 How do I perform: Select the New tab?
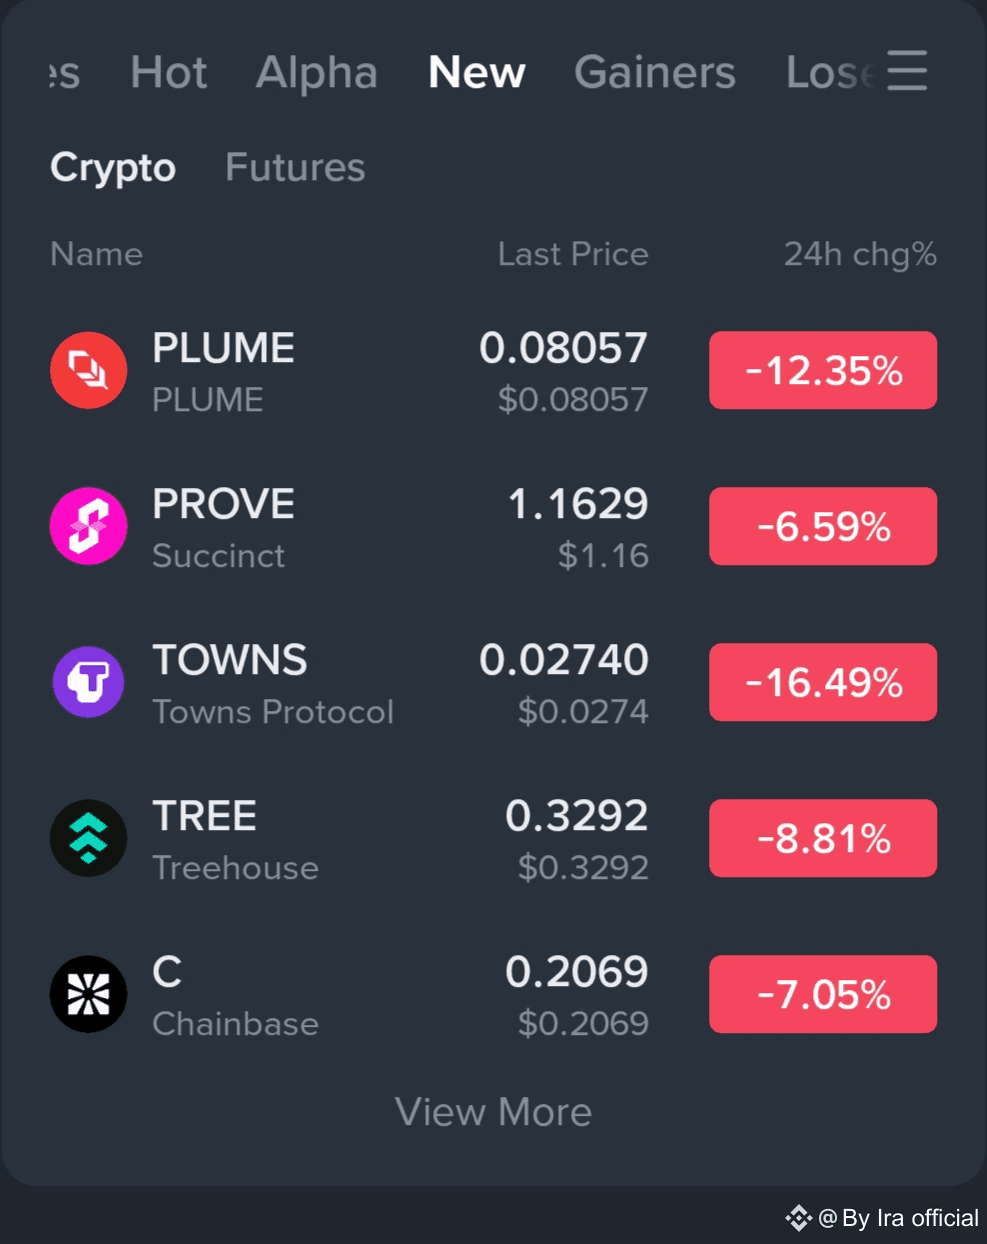point(477,72)
